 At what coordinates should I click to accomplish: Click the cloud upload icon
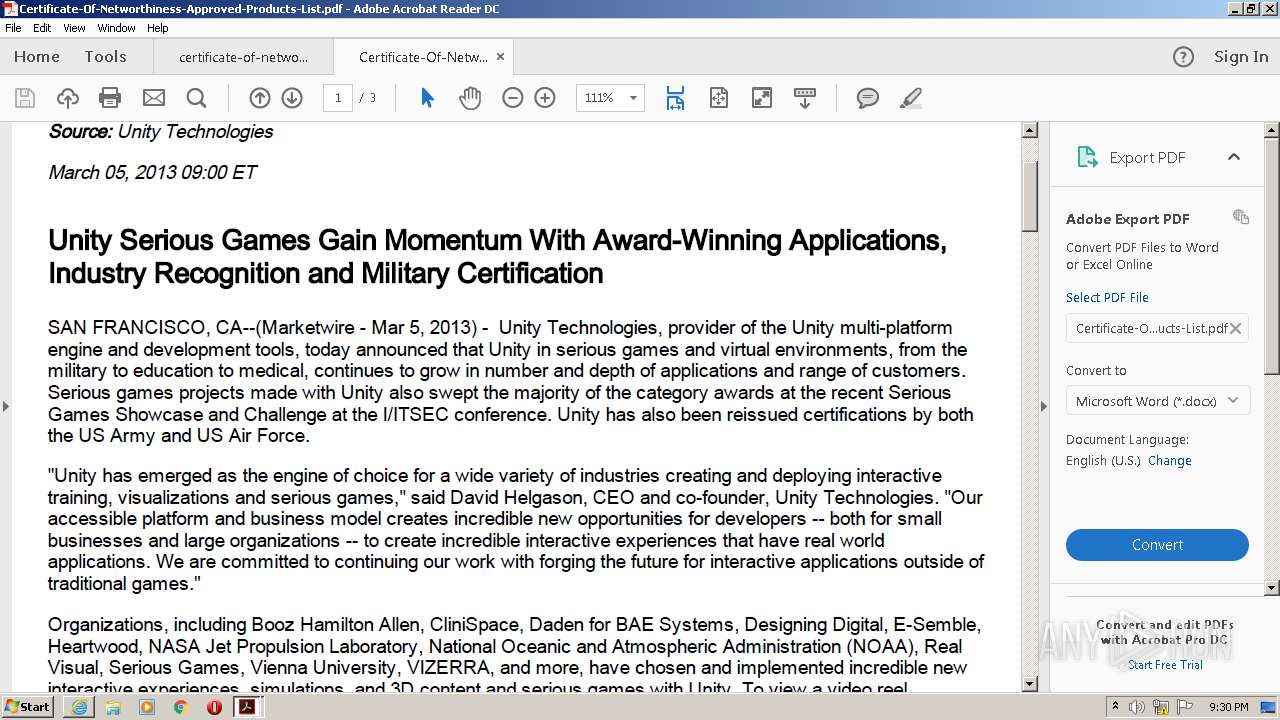(x=67, y=98)
